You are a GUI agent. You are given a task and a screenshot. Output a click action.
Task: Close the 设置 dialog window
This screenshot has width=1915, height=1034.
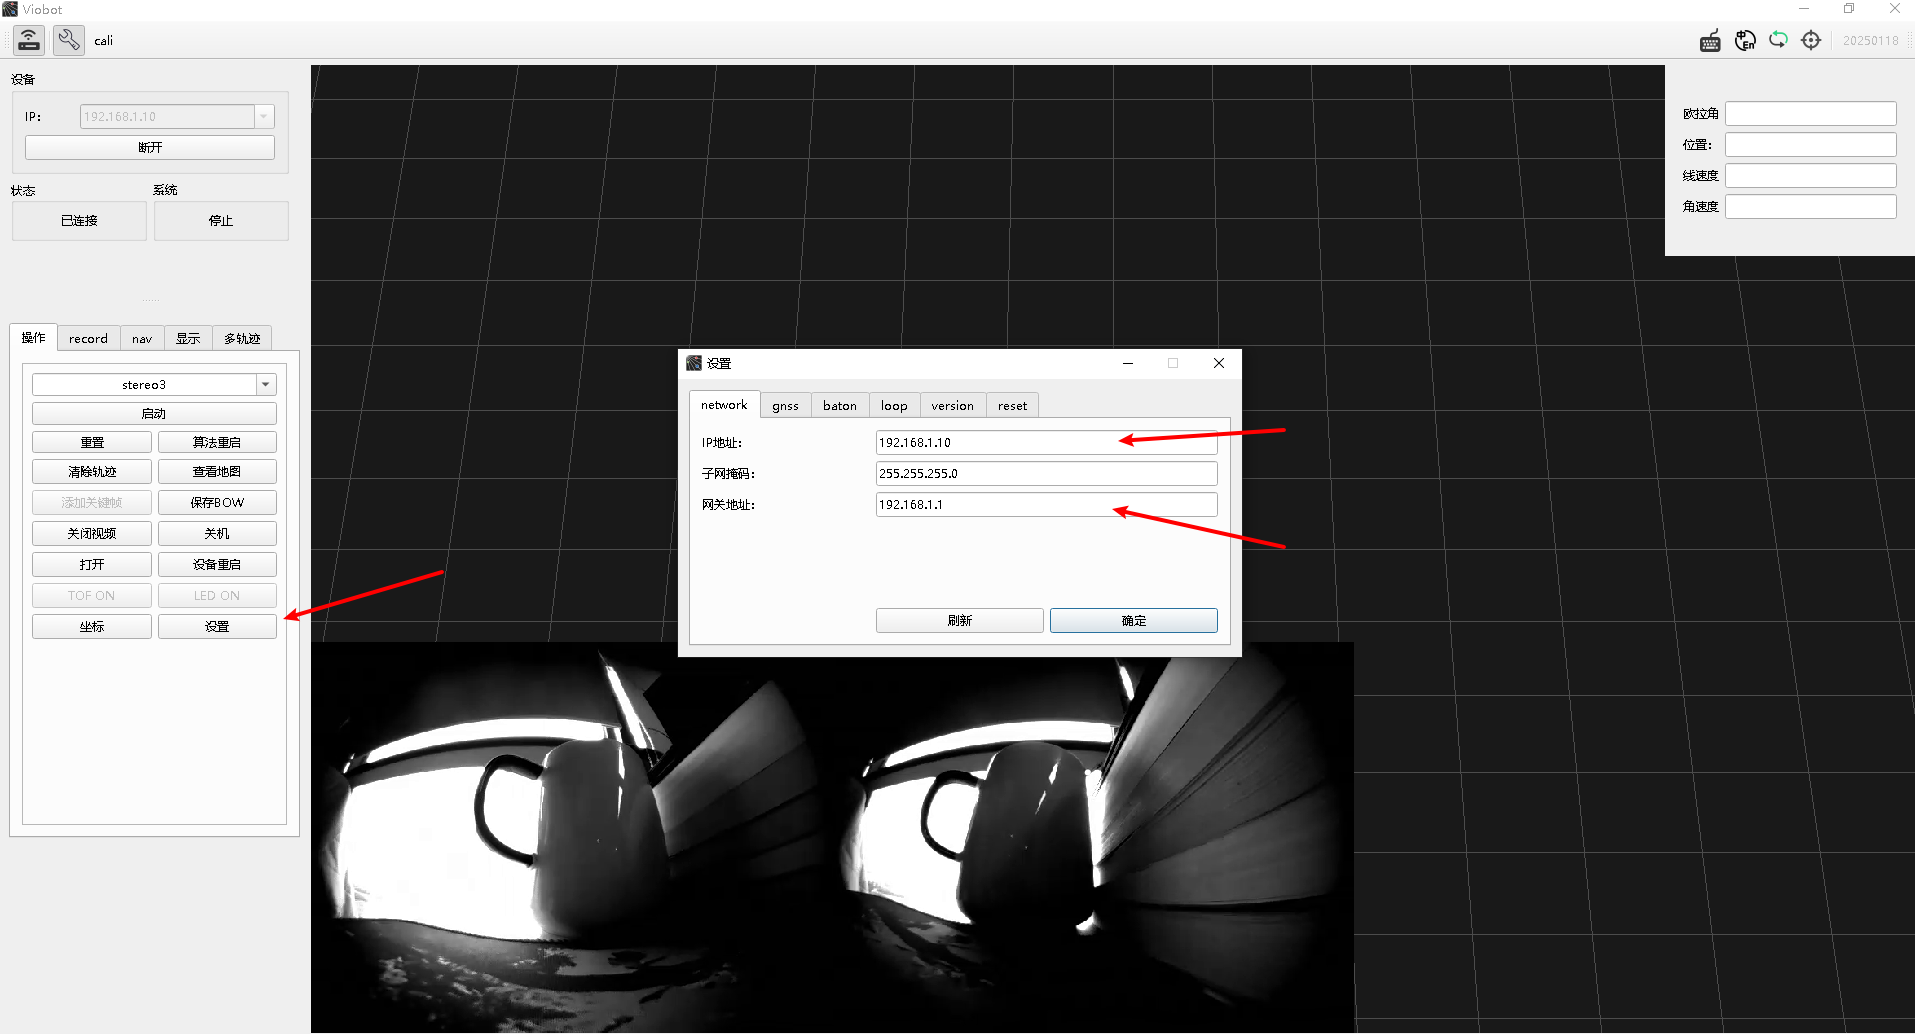tap(1219, 363)
